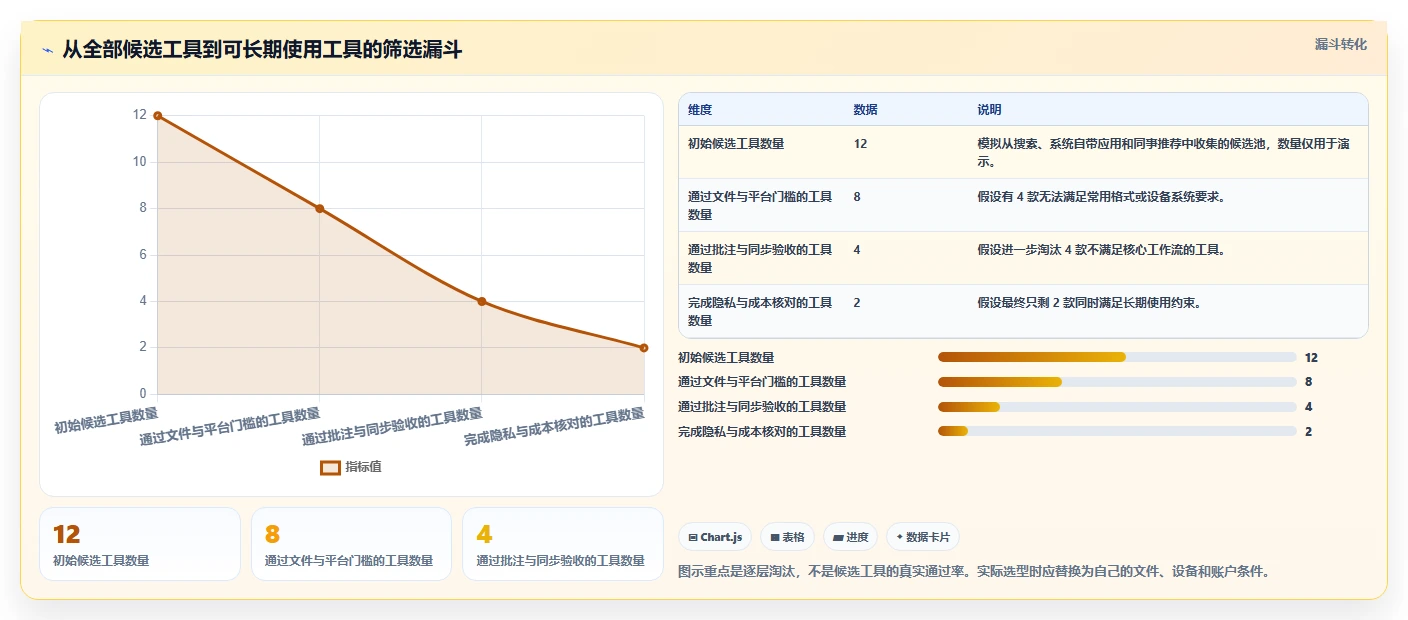Viewport: 1408px width, 620px height.
Task: Click the chart data point at value 12
Action: (157, 116)
